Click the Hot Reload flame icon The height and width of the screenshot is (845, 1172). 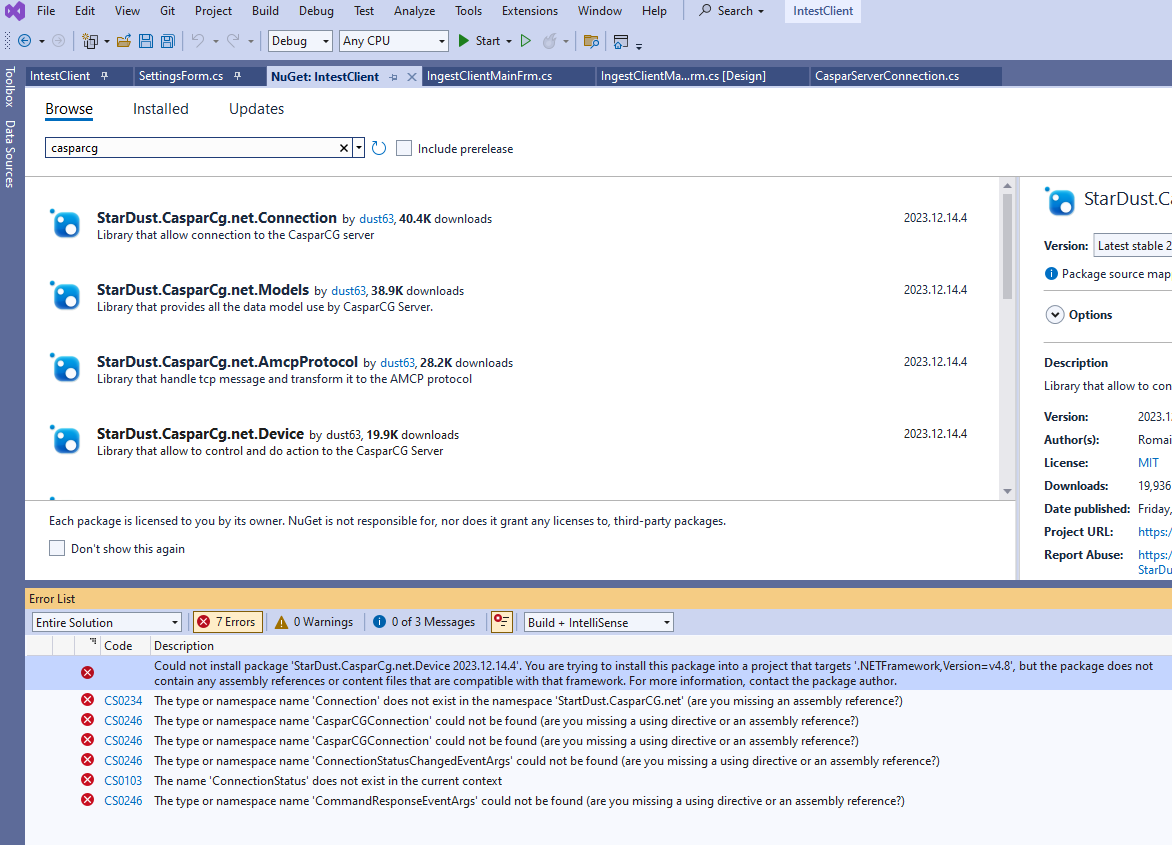(549, 41)
